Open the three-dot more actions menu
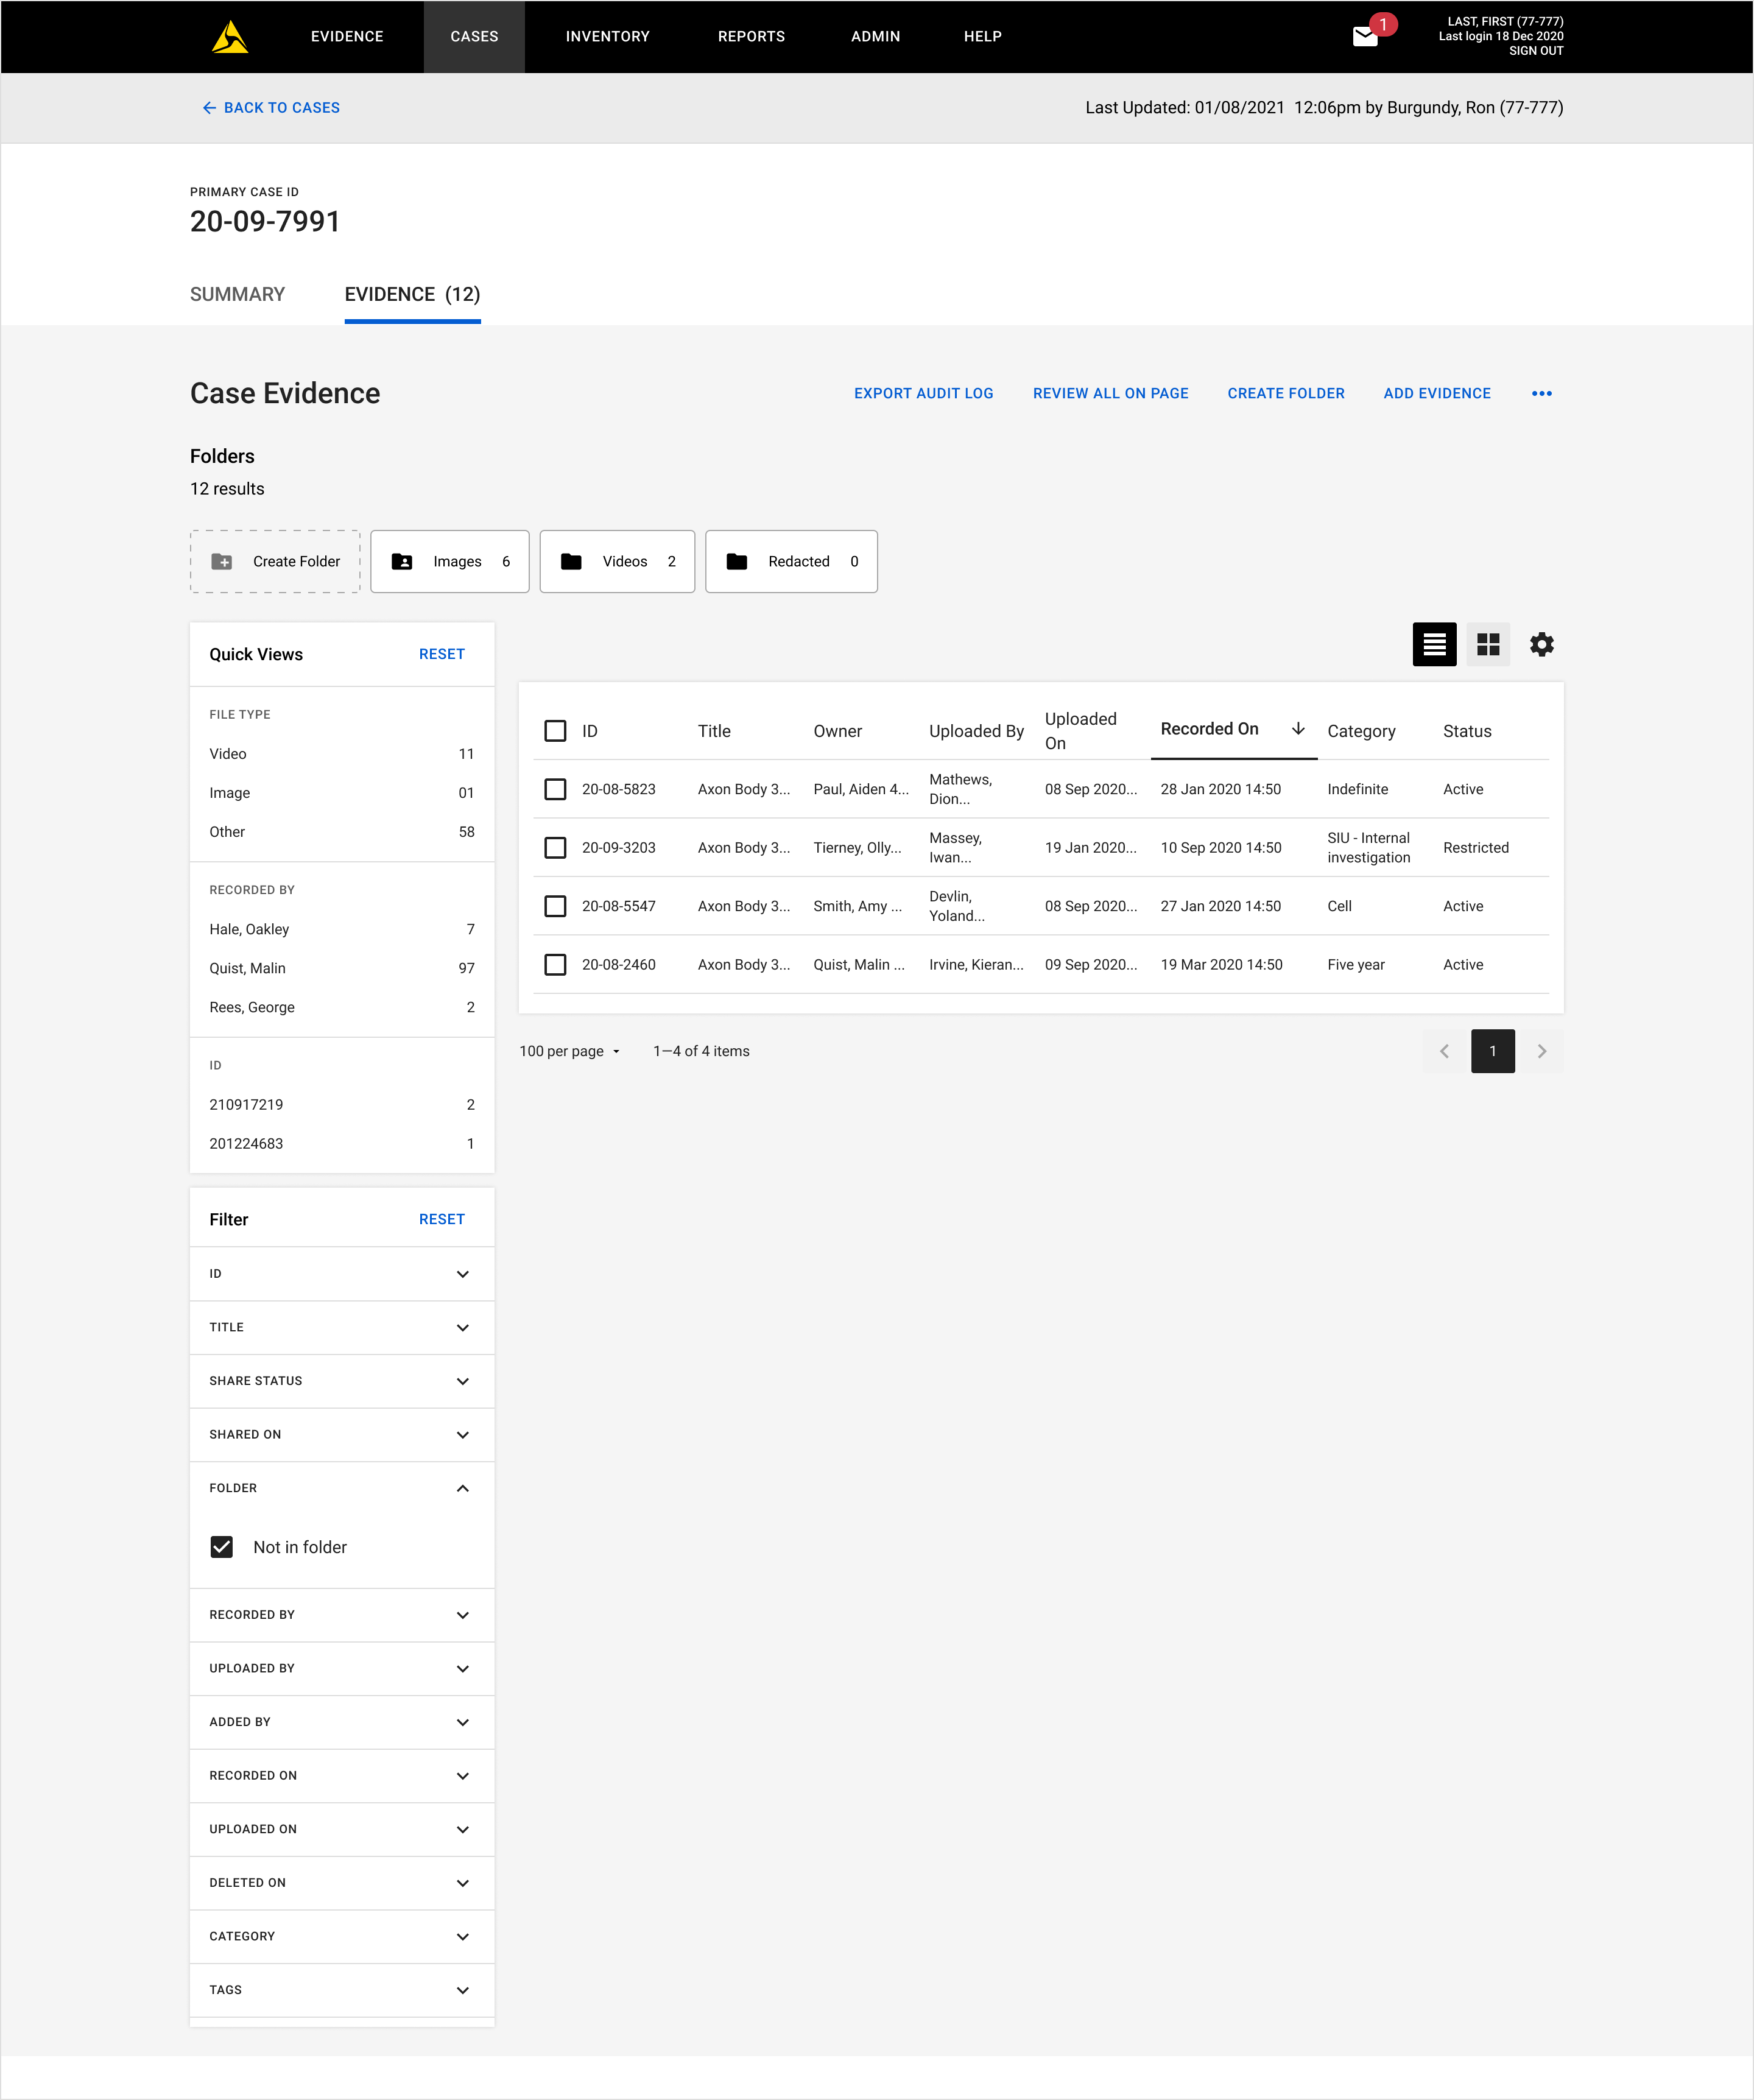Image resolution: width=1754 pixels, height=2100 pixels. click(x=1541, y=394)
